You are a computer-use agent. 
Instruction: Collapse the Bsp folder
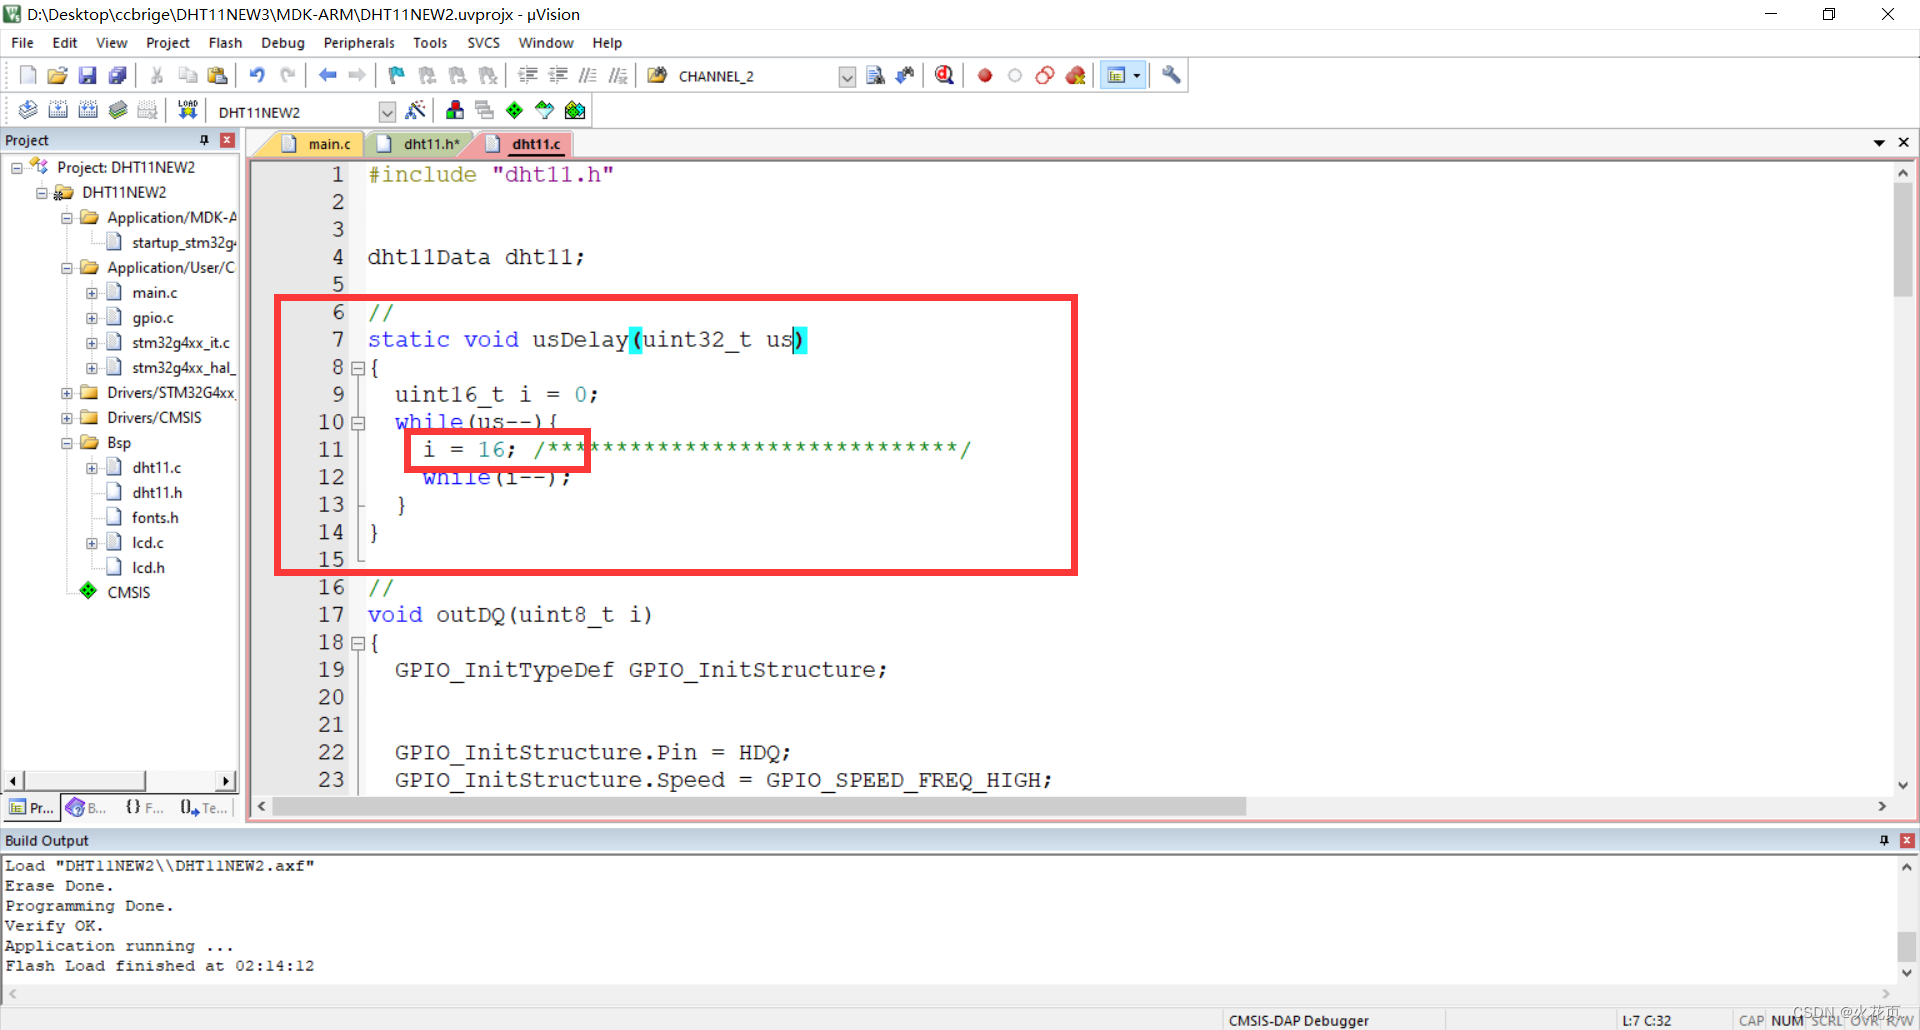66,443
